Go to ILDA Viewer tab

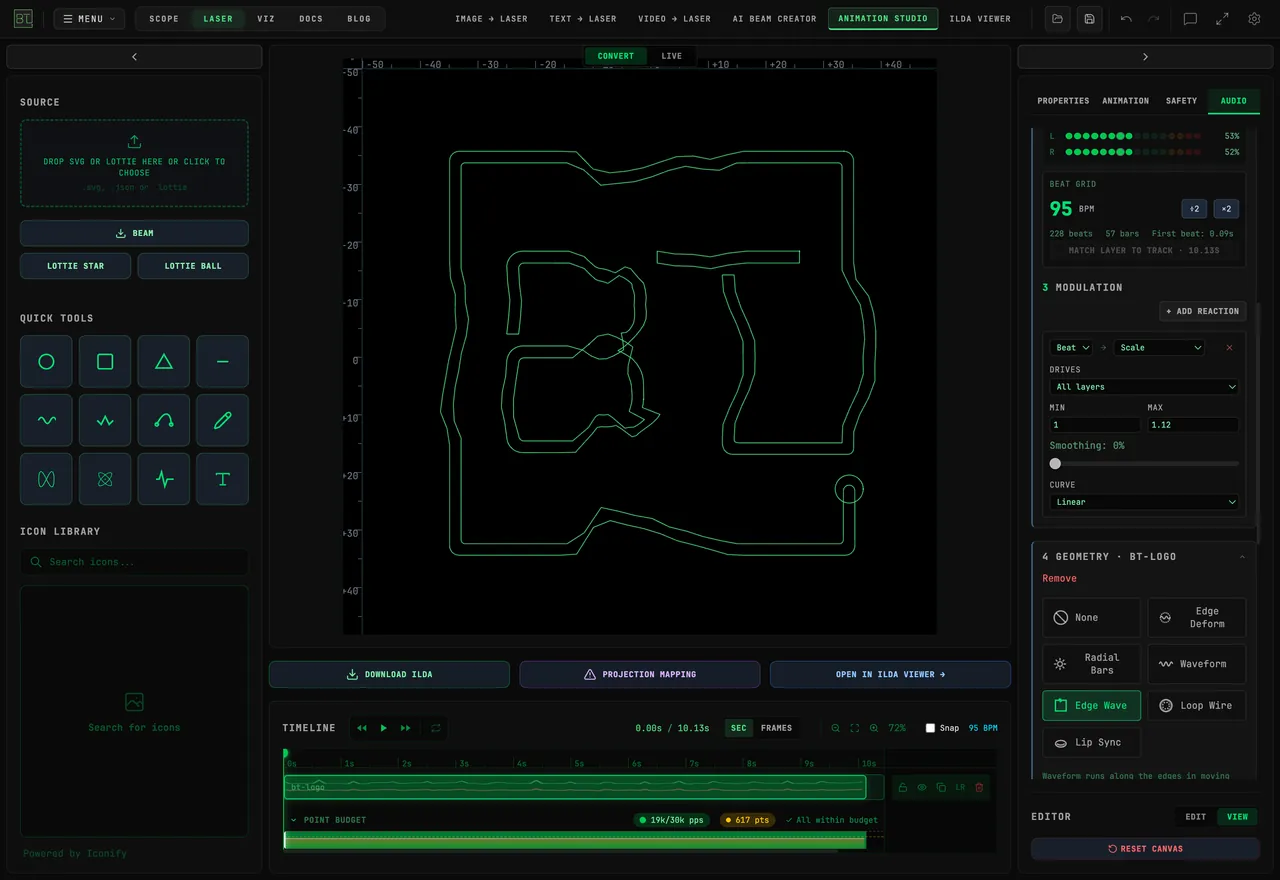(980, 19)
